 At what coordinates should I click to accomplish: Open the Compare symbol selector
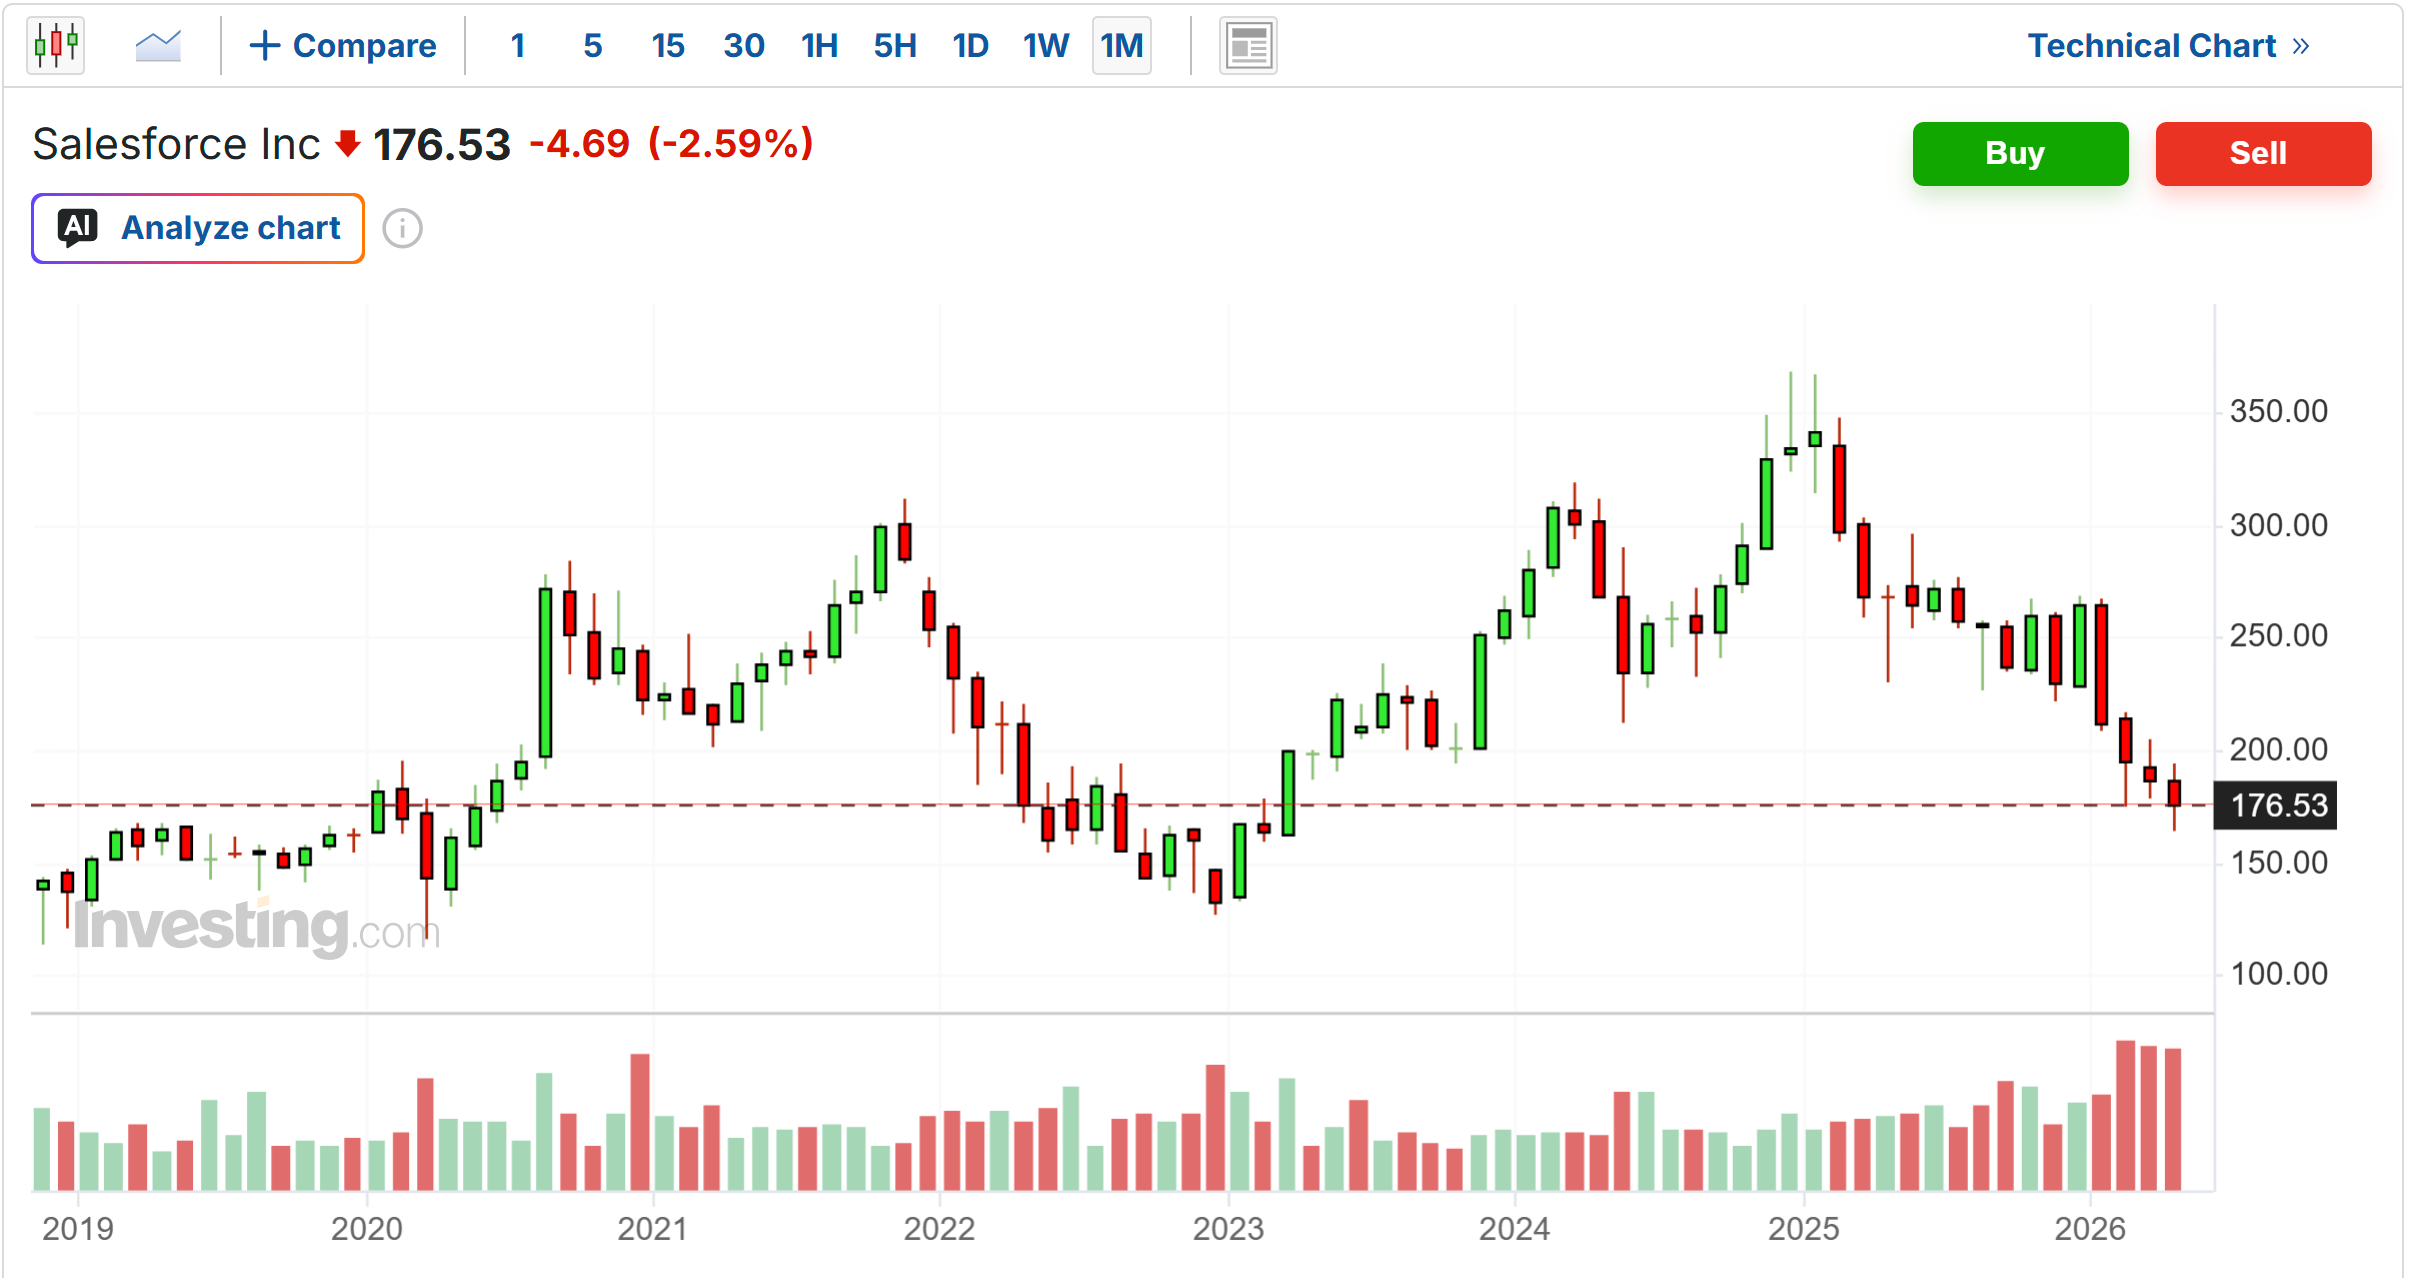click(x=342, y=45)
